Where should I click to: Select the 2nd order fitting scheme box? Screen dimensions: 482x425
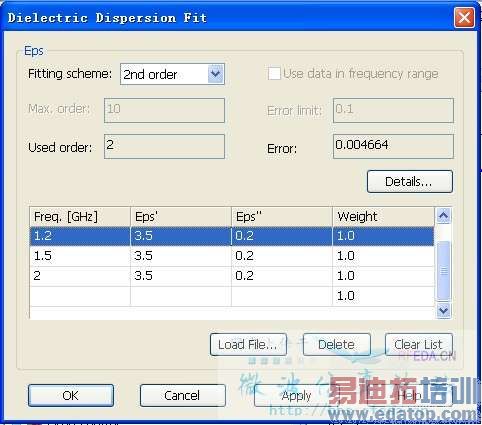pos(172,74)
